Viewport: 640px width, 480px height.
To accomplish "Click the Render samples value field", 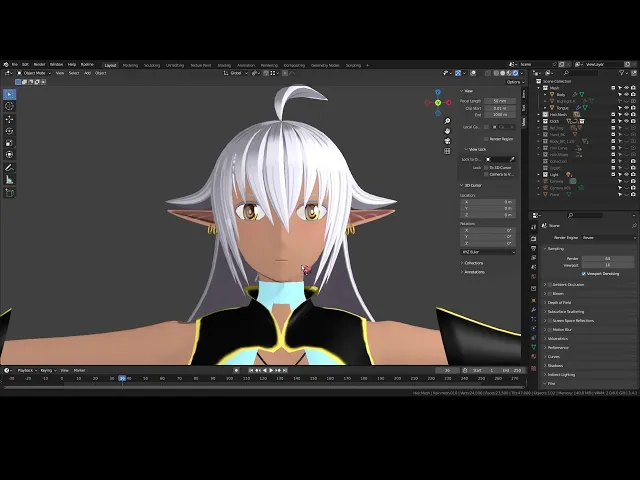I will coord(608,259).
